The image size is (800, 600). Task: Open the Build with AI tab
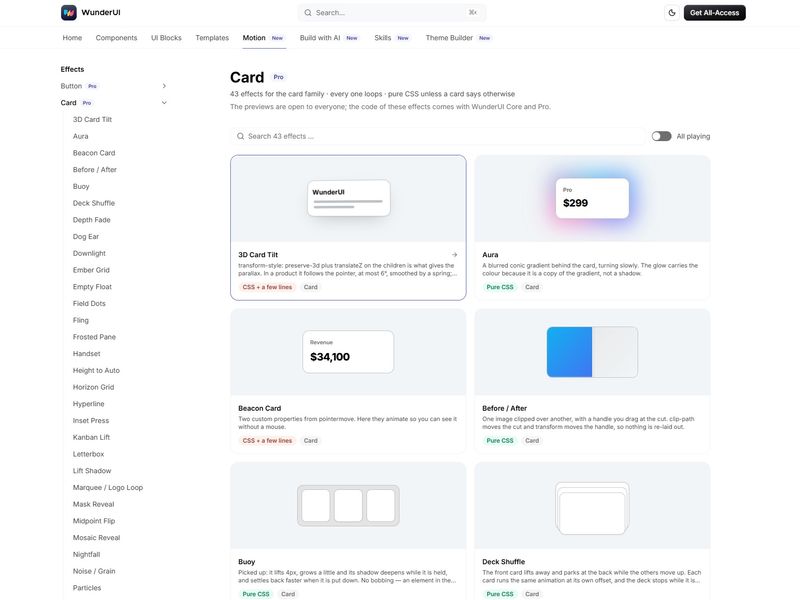point(330,38)
